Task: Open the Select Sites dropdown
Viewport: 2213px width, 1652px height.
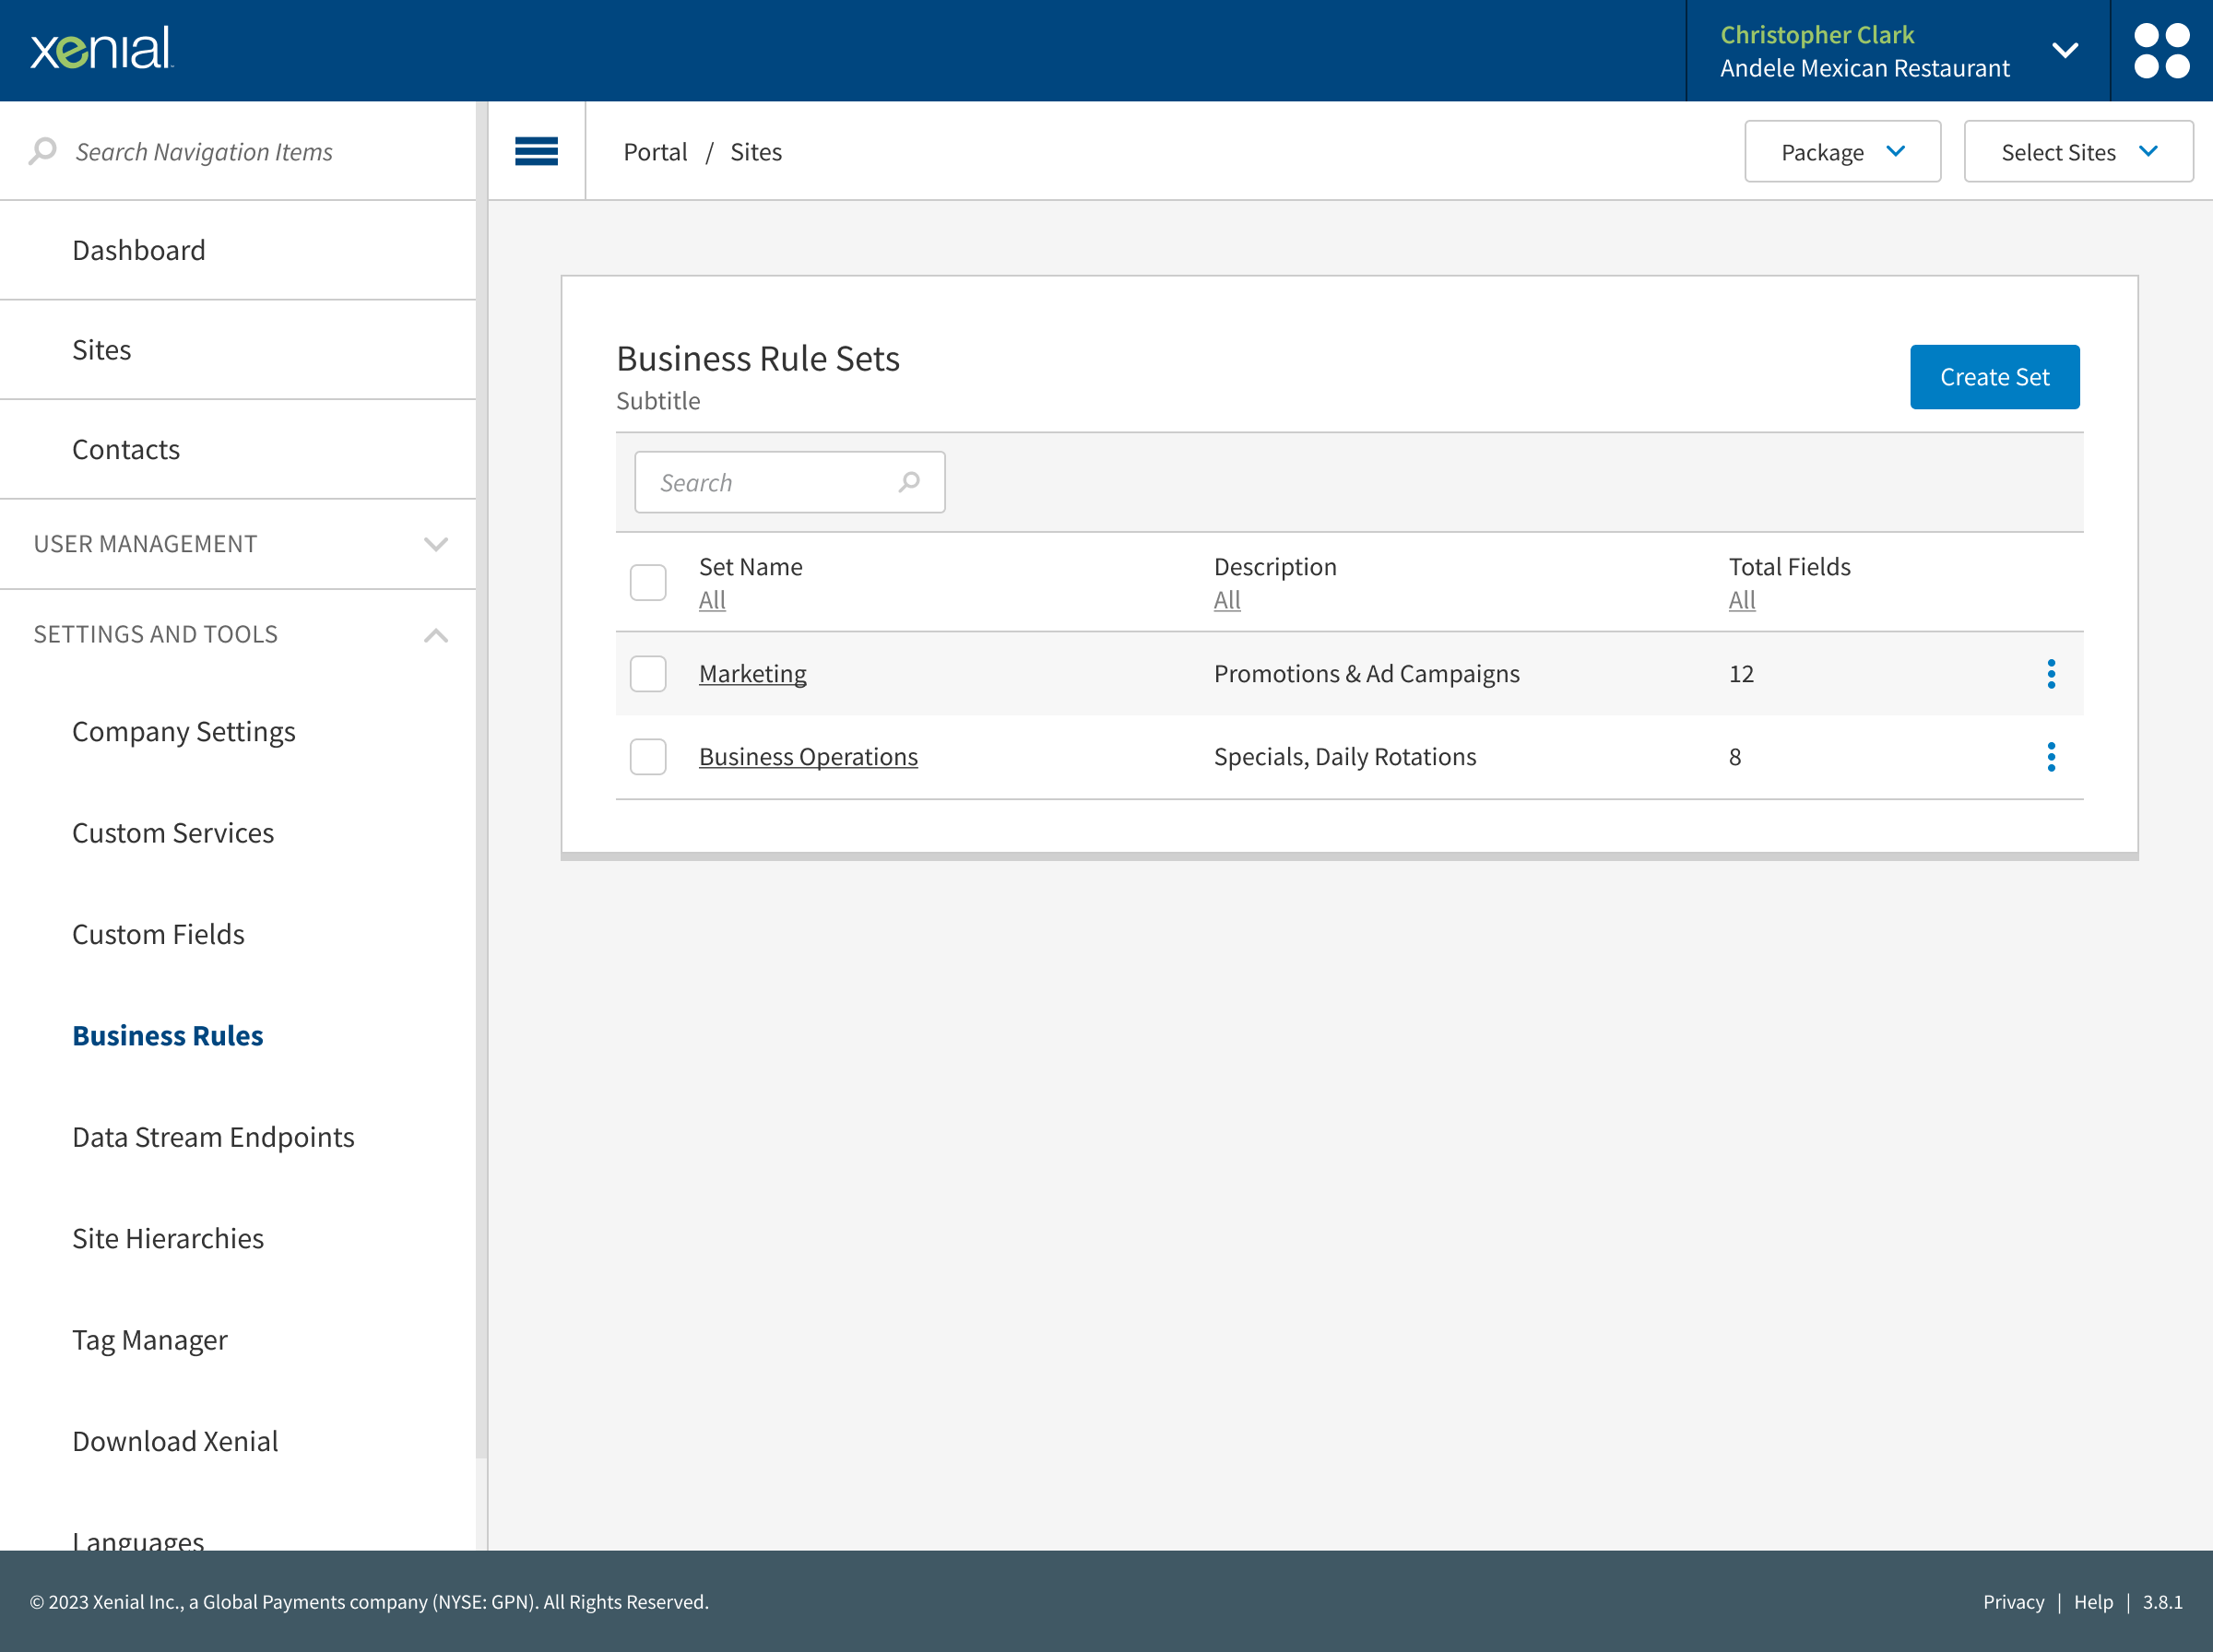Action: tap(2077, 152)
